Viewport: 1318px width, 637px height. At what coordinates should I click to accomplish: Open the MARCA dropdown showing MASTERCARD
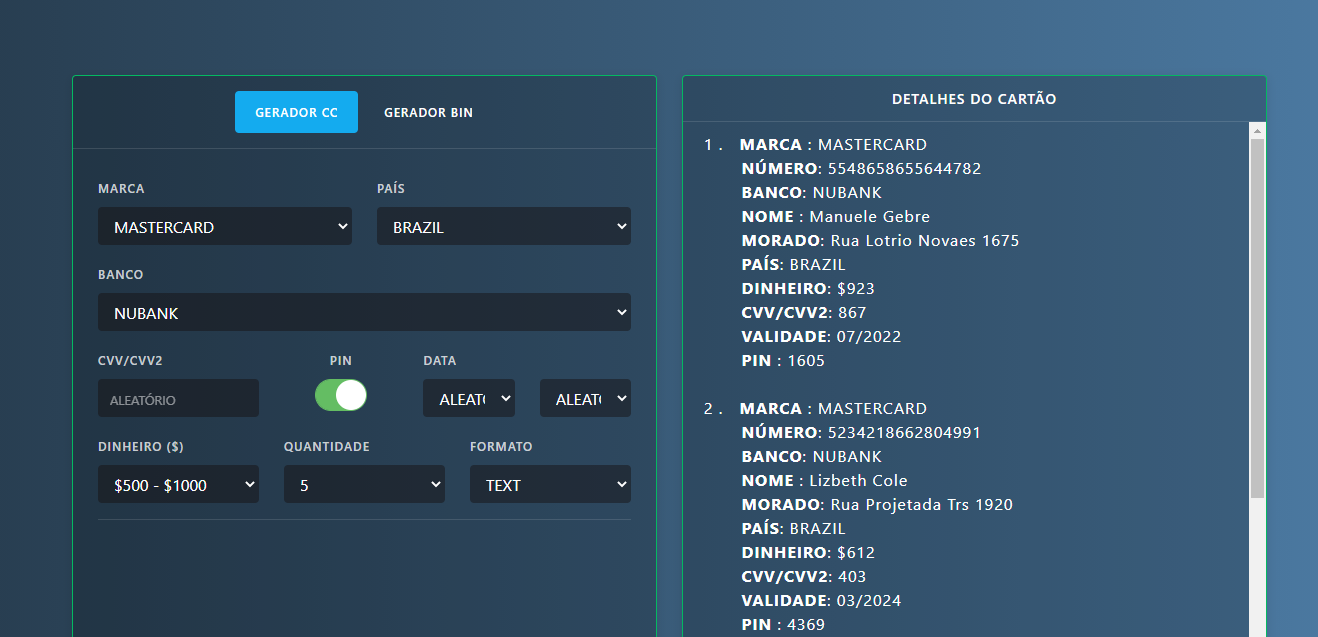pyautogui.click(x=225, y=226)
